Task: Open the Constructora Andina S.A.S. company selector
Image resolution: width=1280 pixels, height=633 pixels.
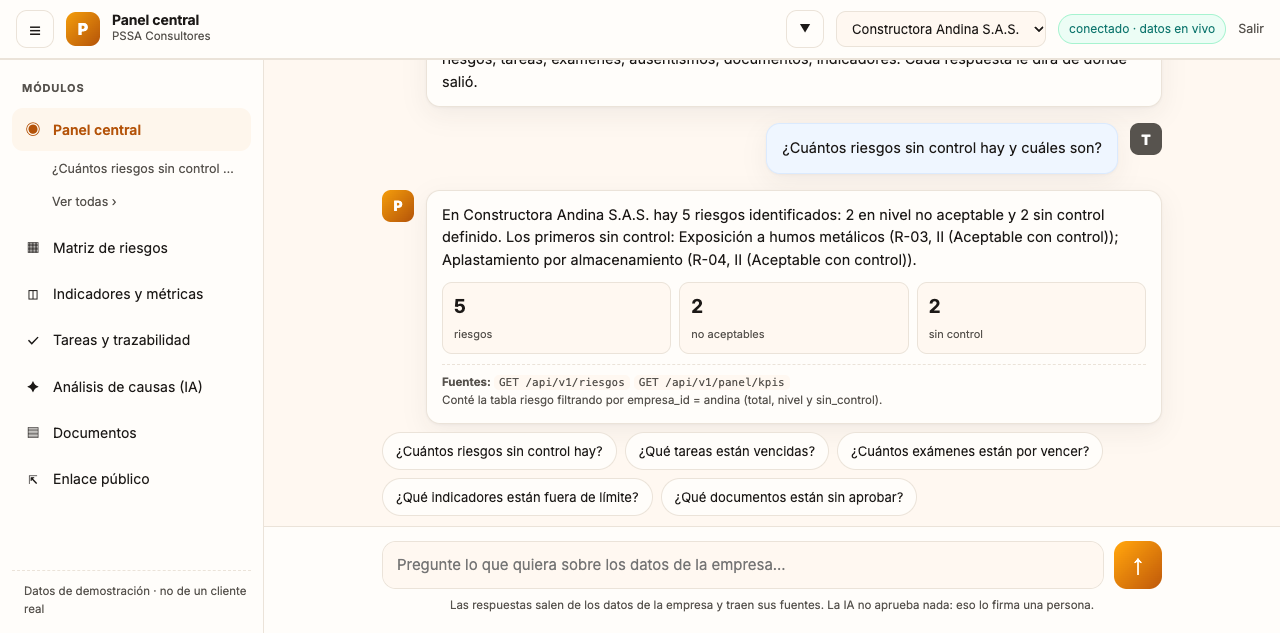Action: point(941,29)
